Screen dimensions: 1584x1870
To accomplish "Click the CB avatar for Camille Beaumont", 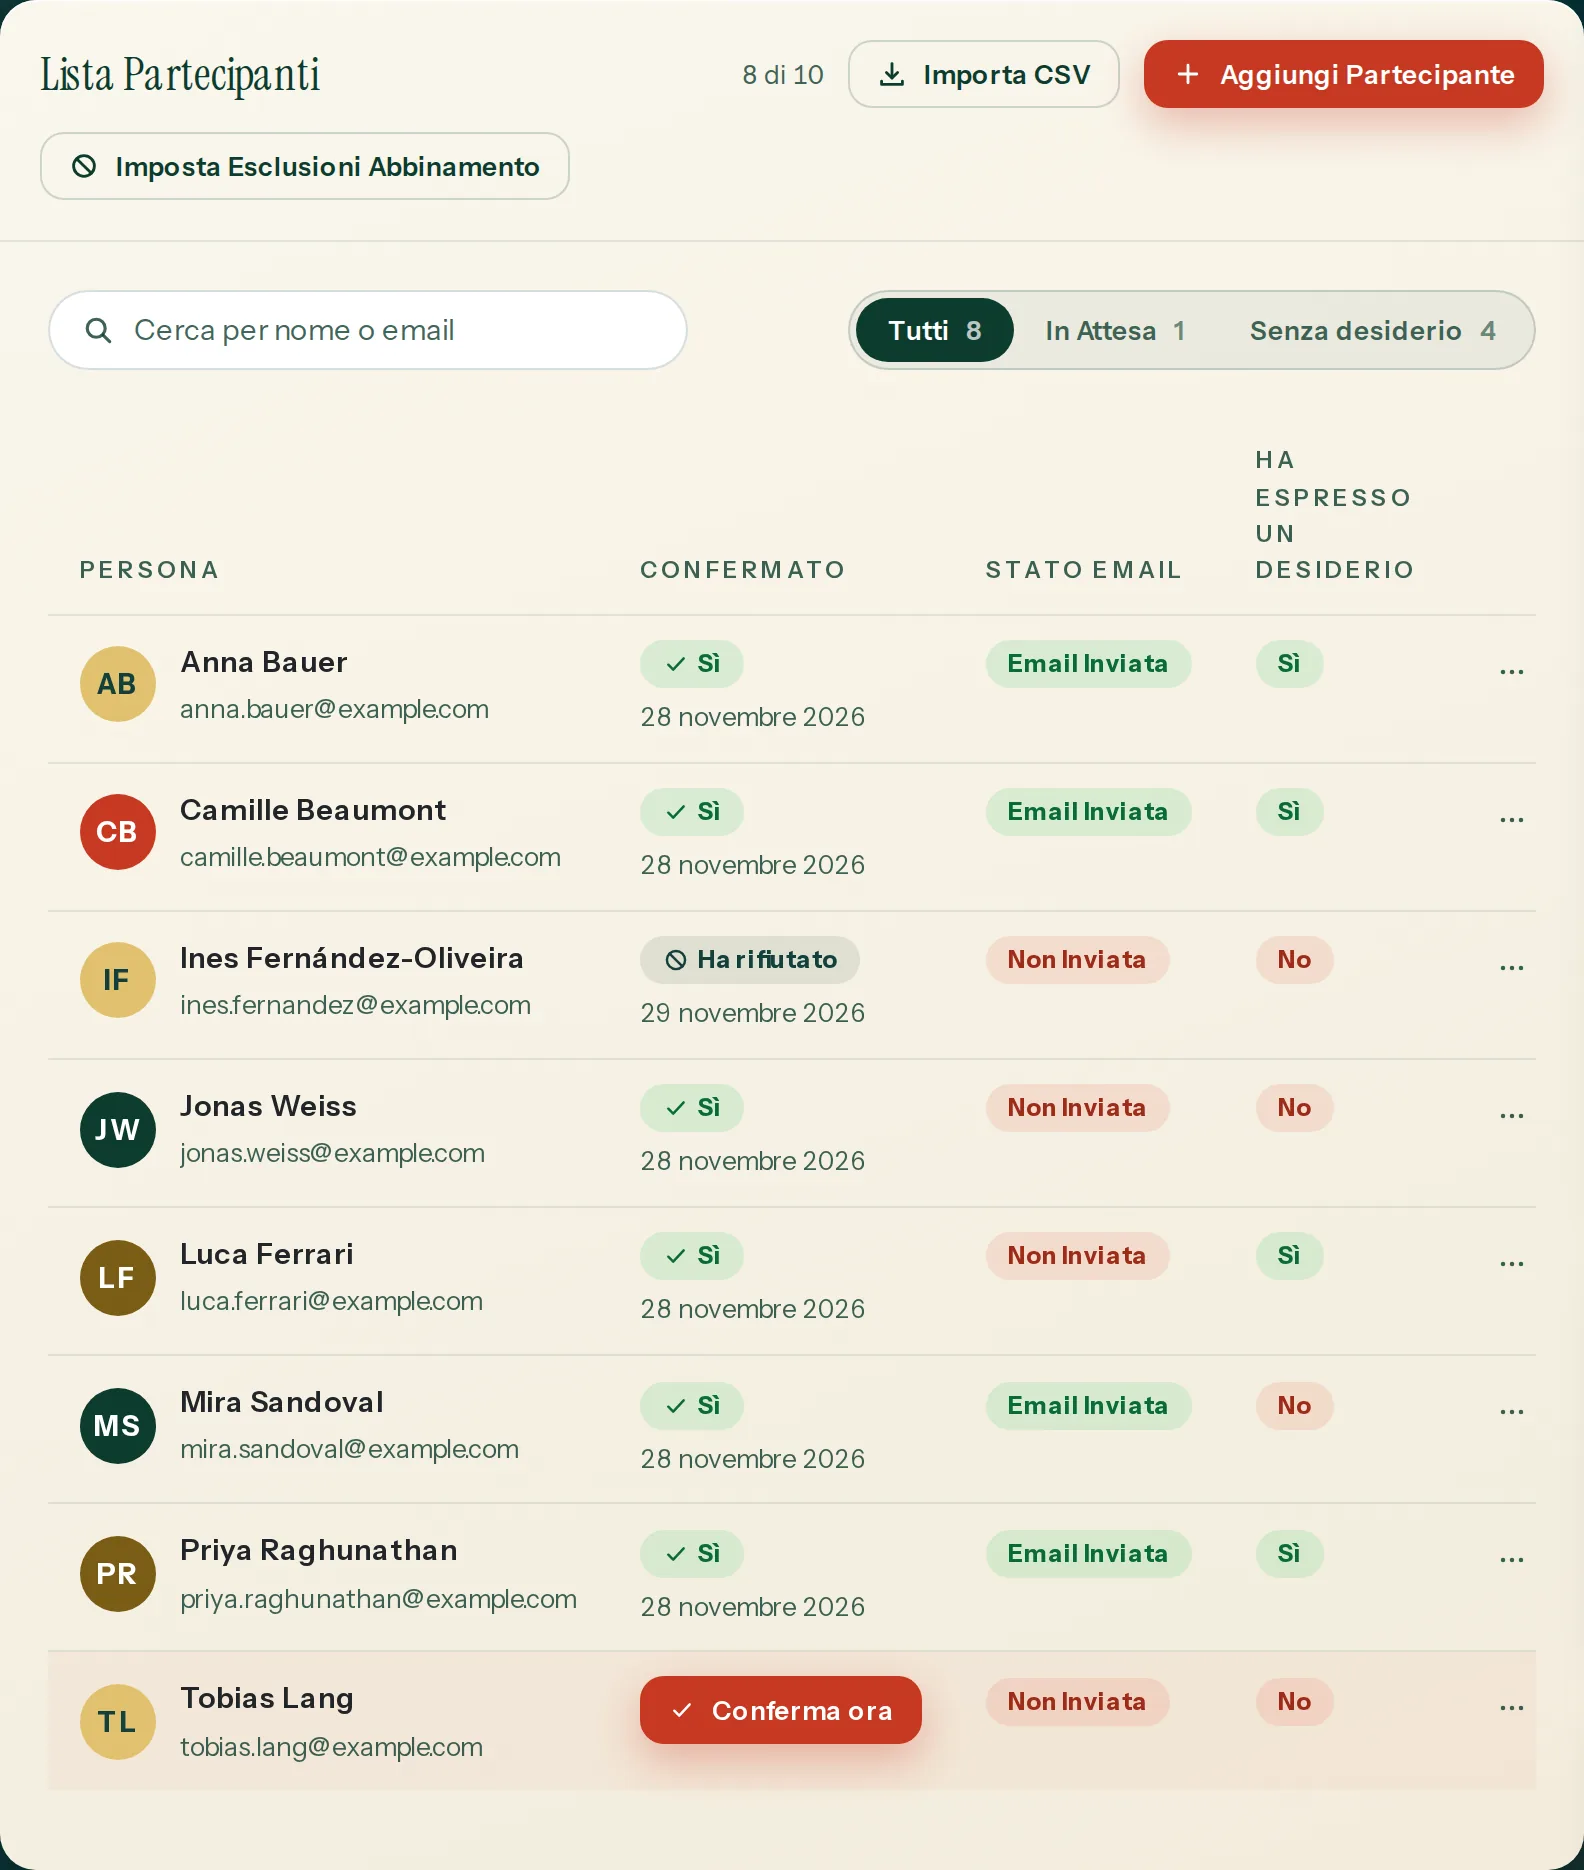I will pos(118,832).
